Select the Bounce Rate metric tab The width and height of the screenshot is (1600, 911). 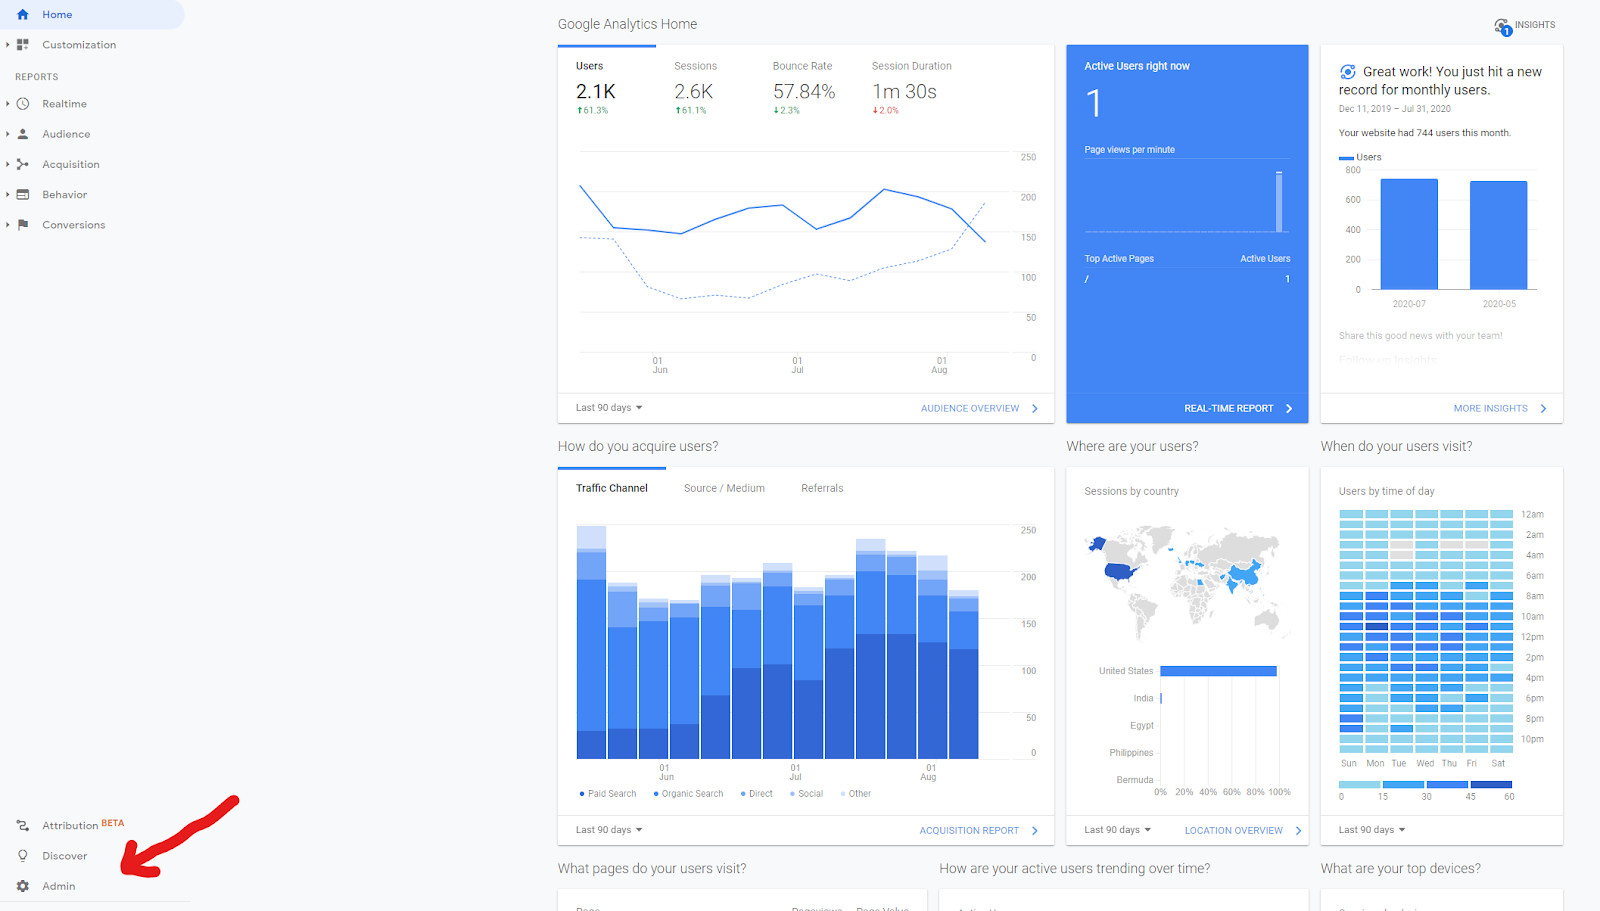tap(804, 89)
